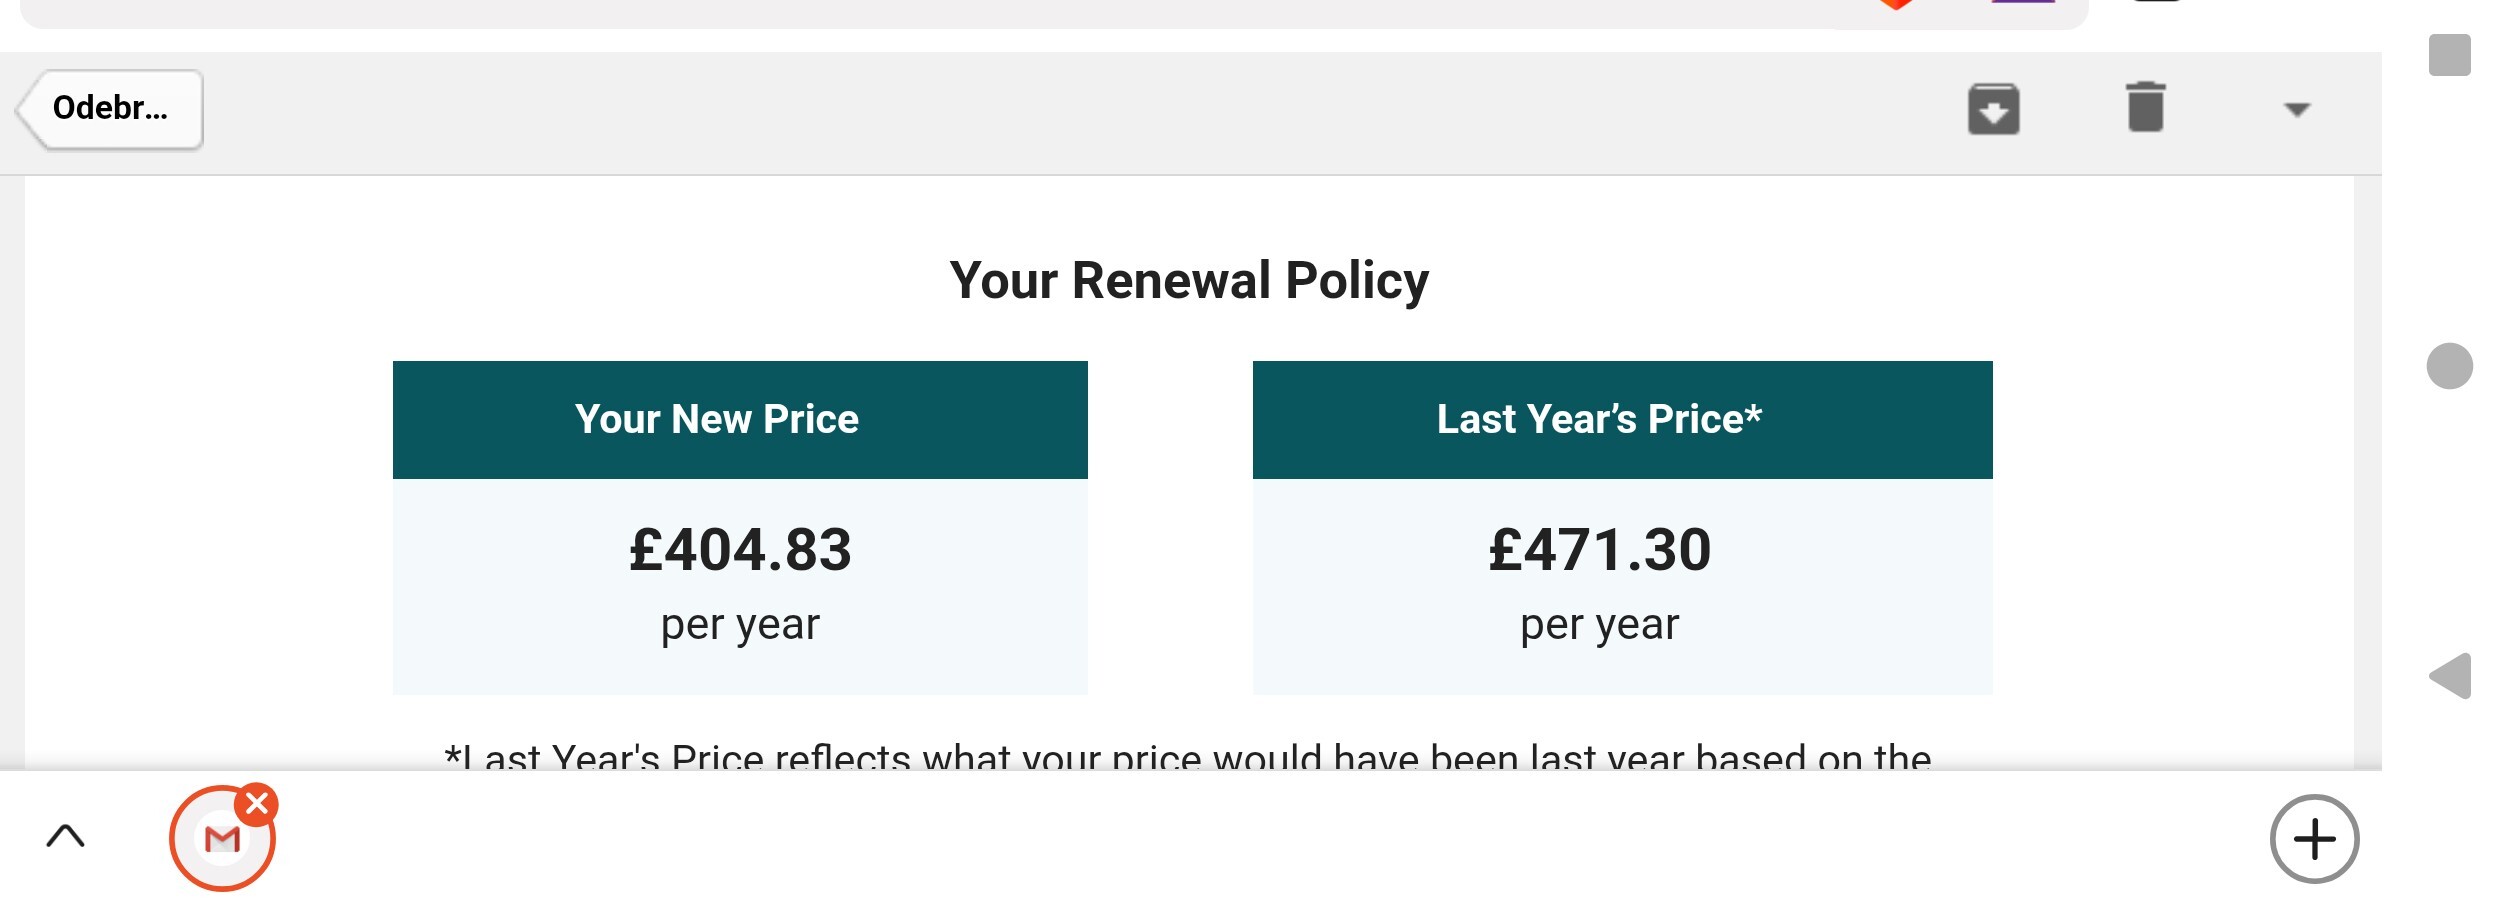Close the Gmail tab
Viewport: 2517px width, 906px height.
pyautogui.click(x=257, y=804)
